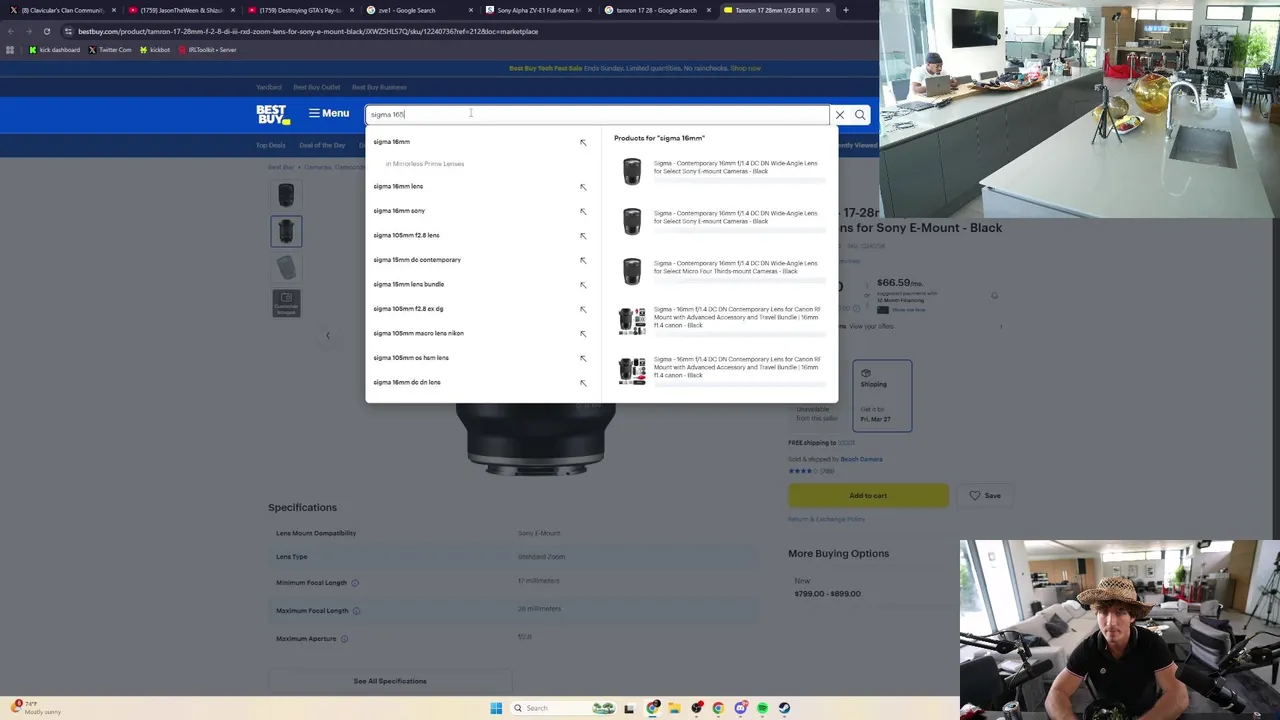Choose 'in Mirrorless Prime Lenses' suggestion
Screen dimensions: 1280x720
pos(425,164)
